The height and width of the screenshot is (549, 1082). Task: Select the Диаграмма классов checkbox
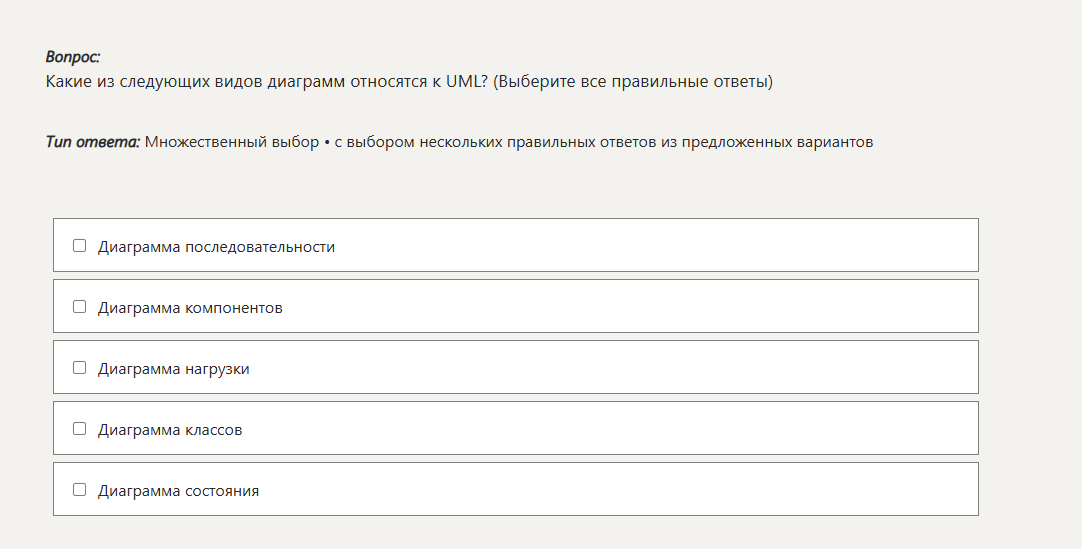(x=79, y=428)
